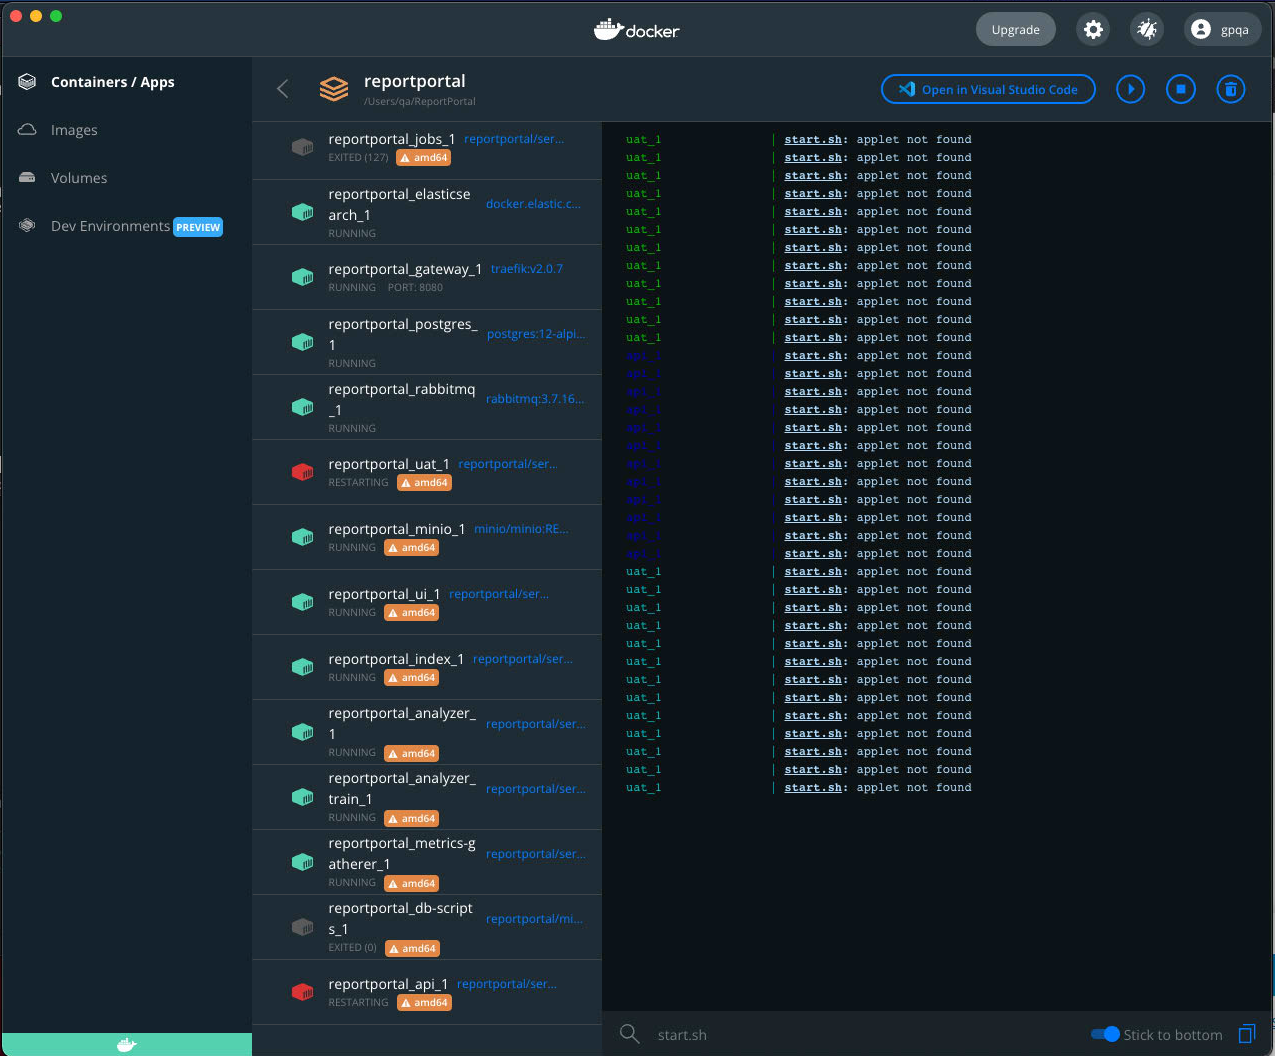
Task: Click EXITED (127) status text
Action: click(x=358, y=158)
